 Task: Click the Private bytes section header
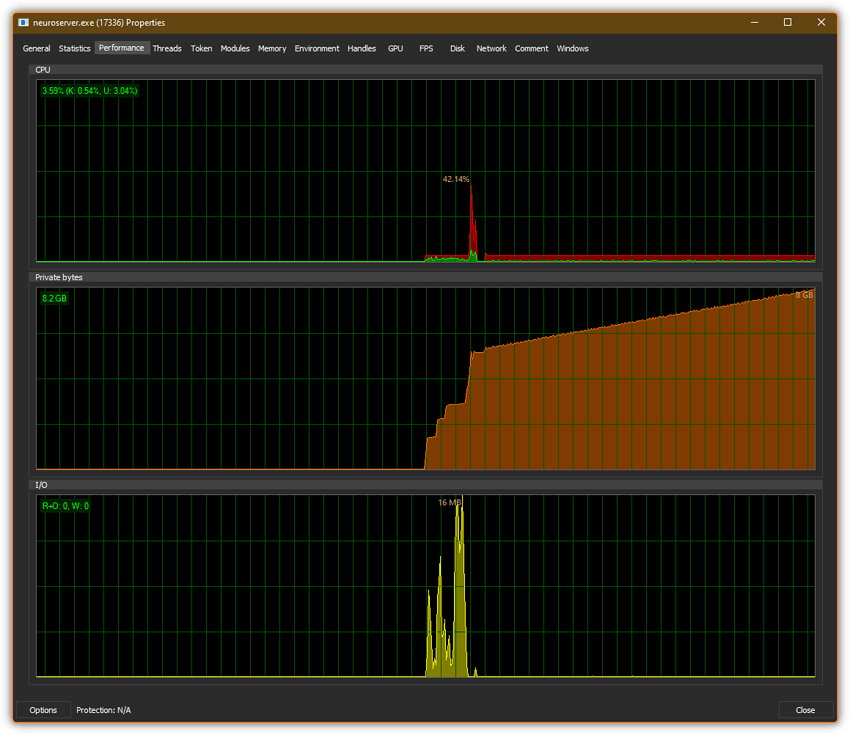(426, 278)
